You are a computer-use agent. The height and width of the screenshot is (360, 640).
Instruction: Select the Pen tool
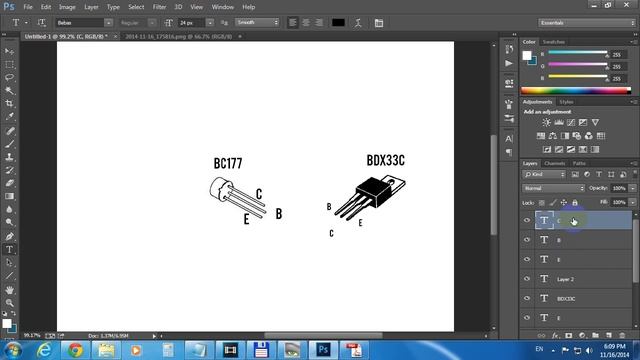pyautogui.click(x=9, y=236)
